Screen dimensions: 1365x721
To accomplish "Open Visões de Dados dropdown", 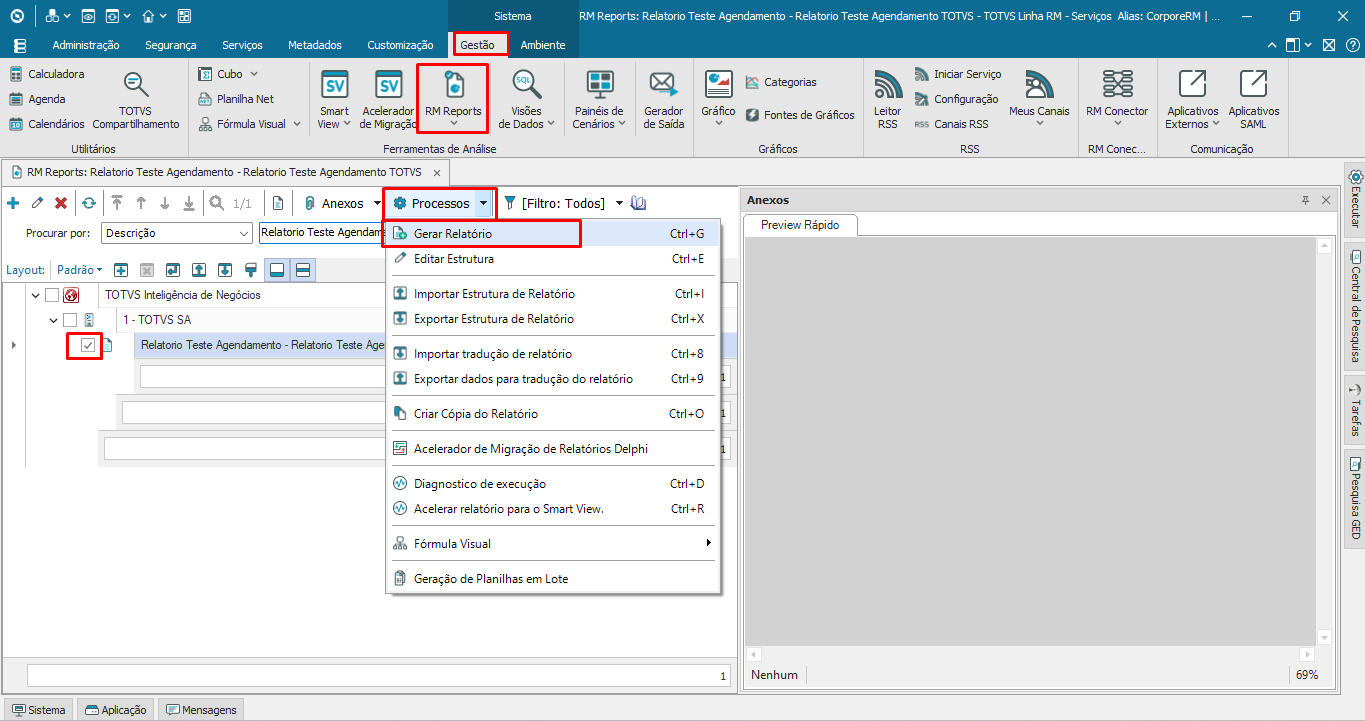I will [x=527, y=100].
